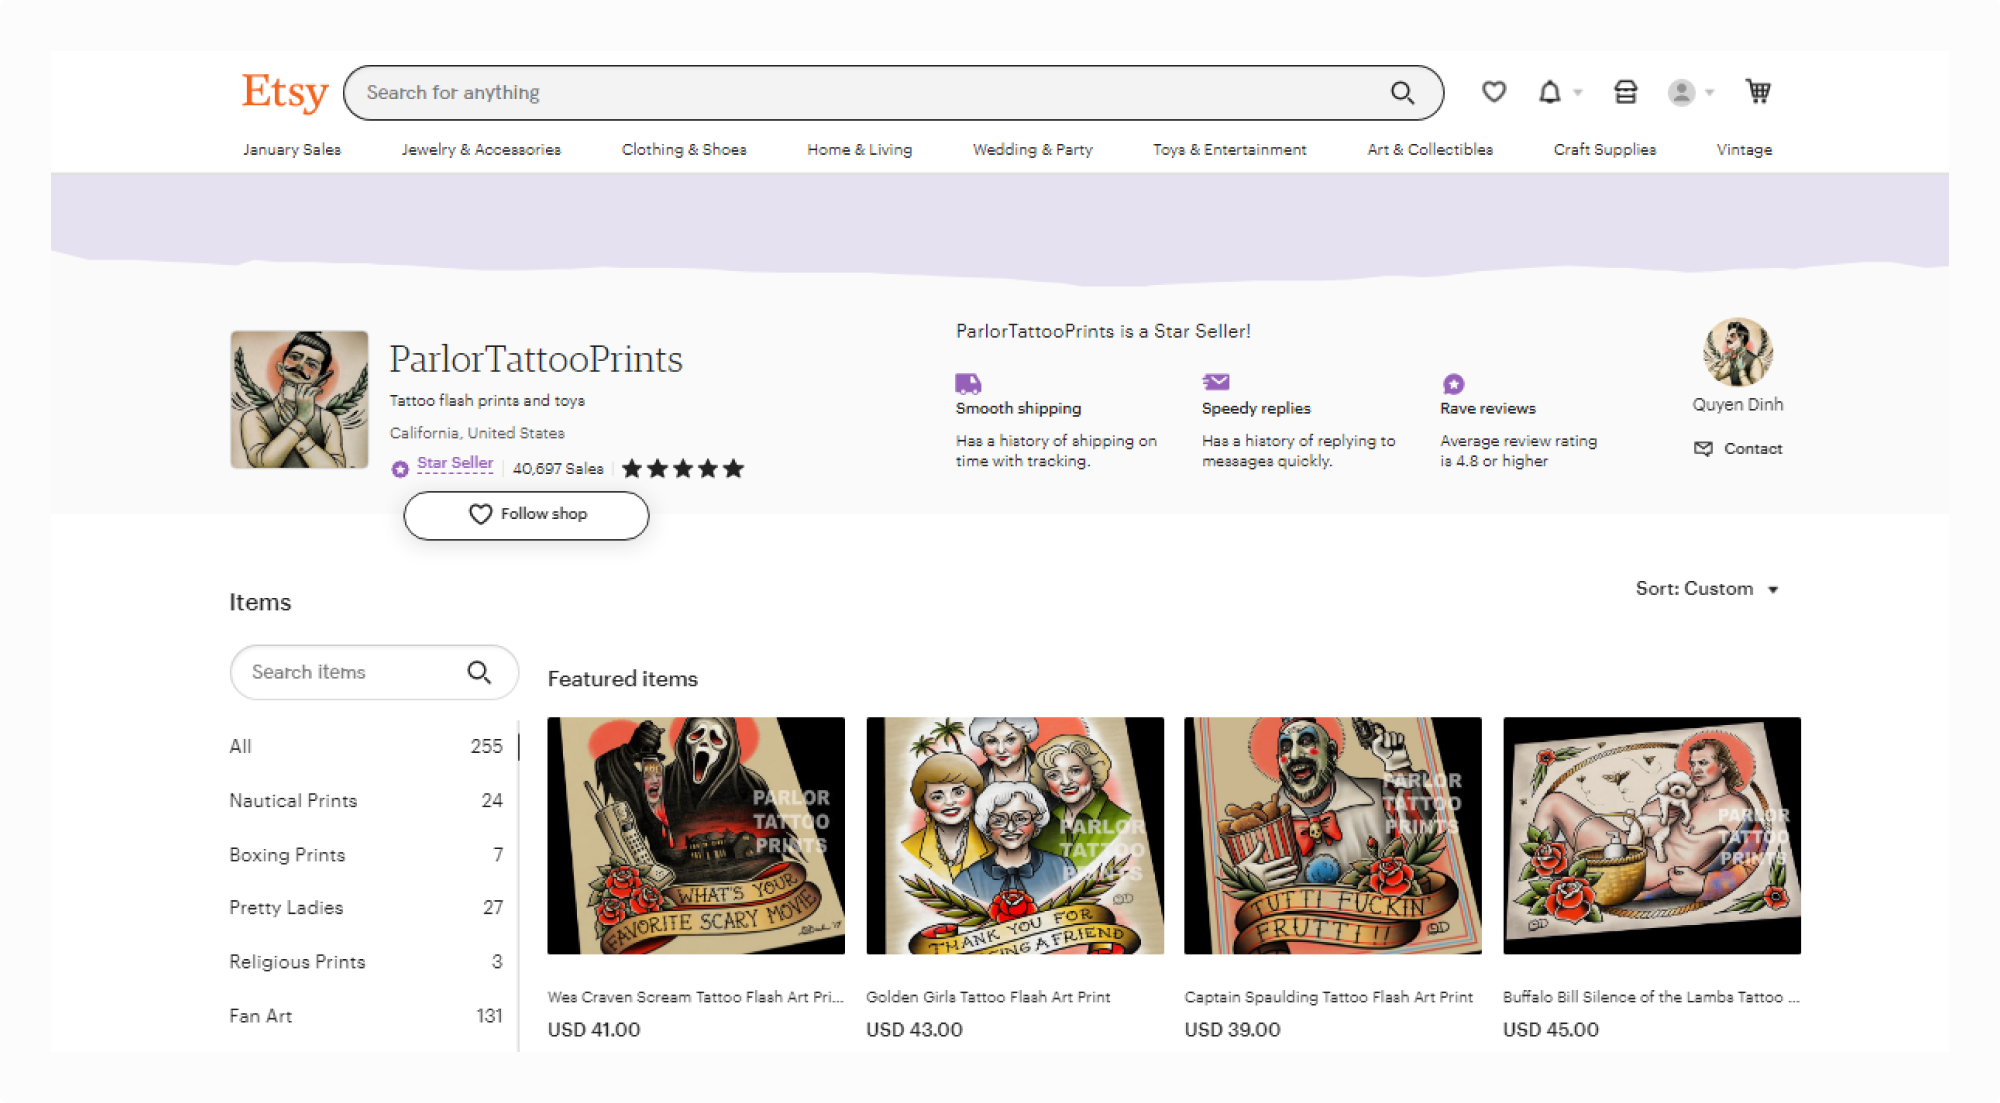
Task: Open the Shop Manager storefront icon
Action: (x=1626, y=92)
